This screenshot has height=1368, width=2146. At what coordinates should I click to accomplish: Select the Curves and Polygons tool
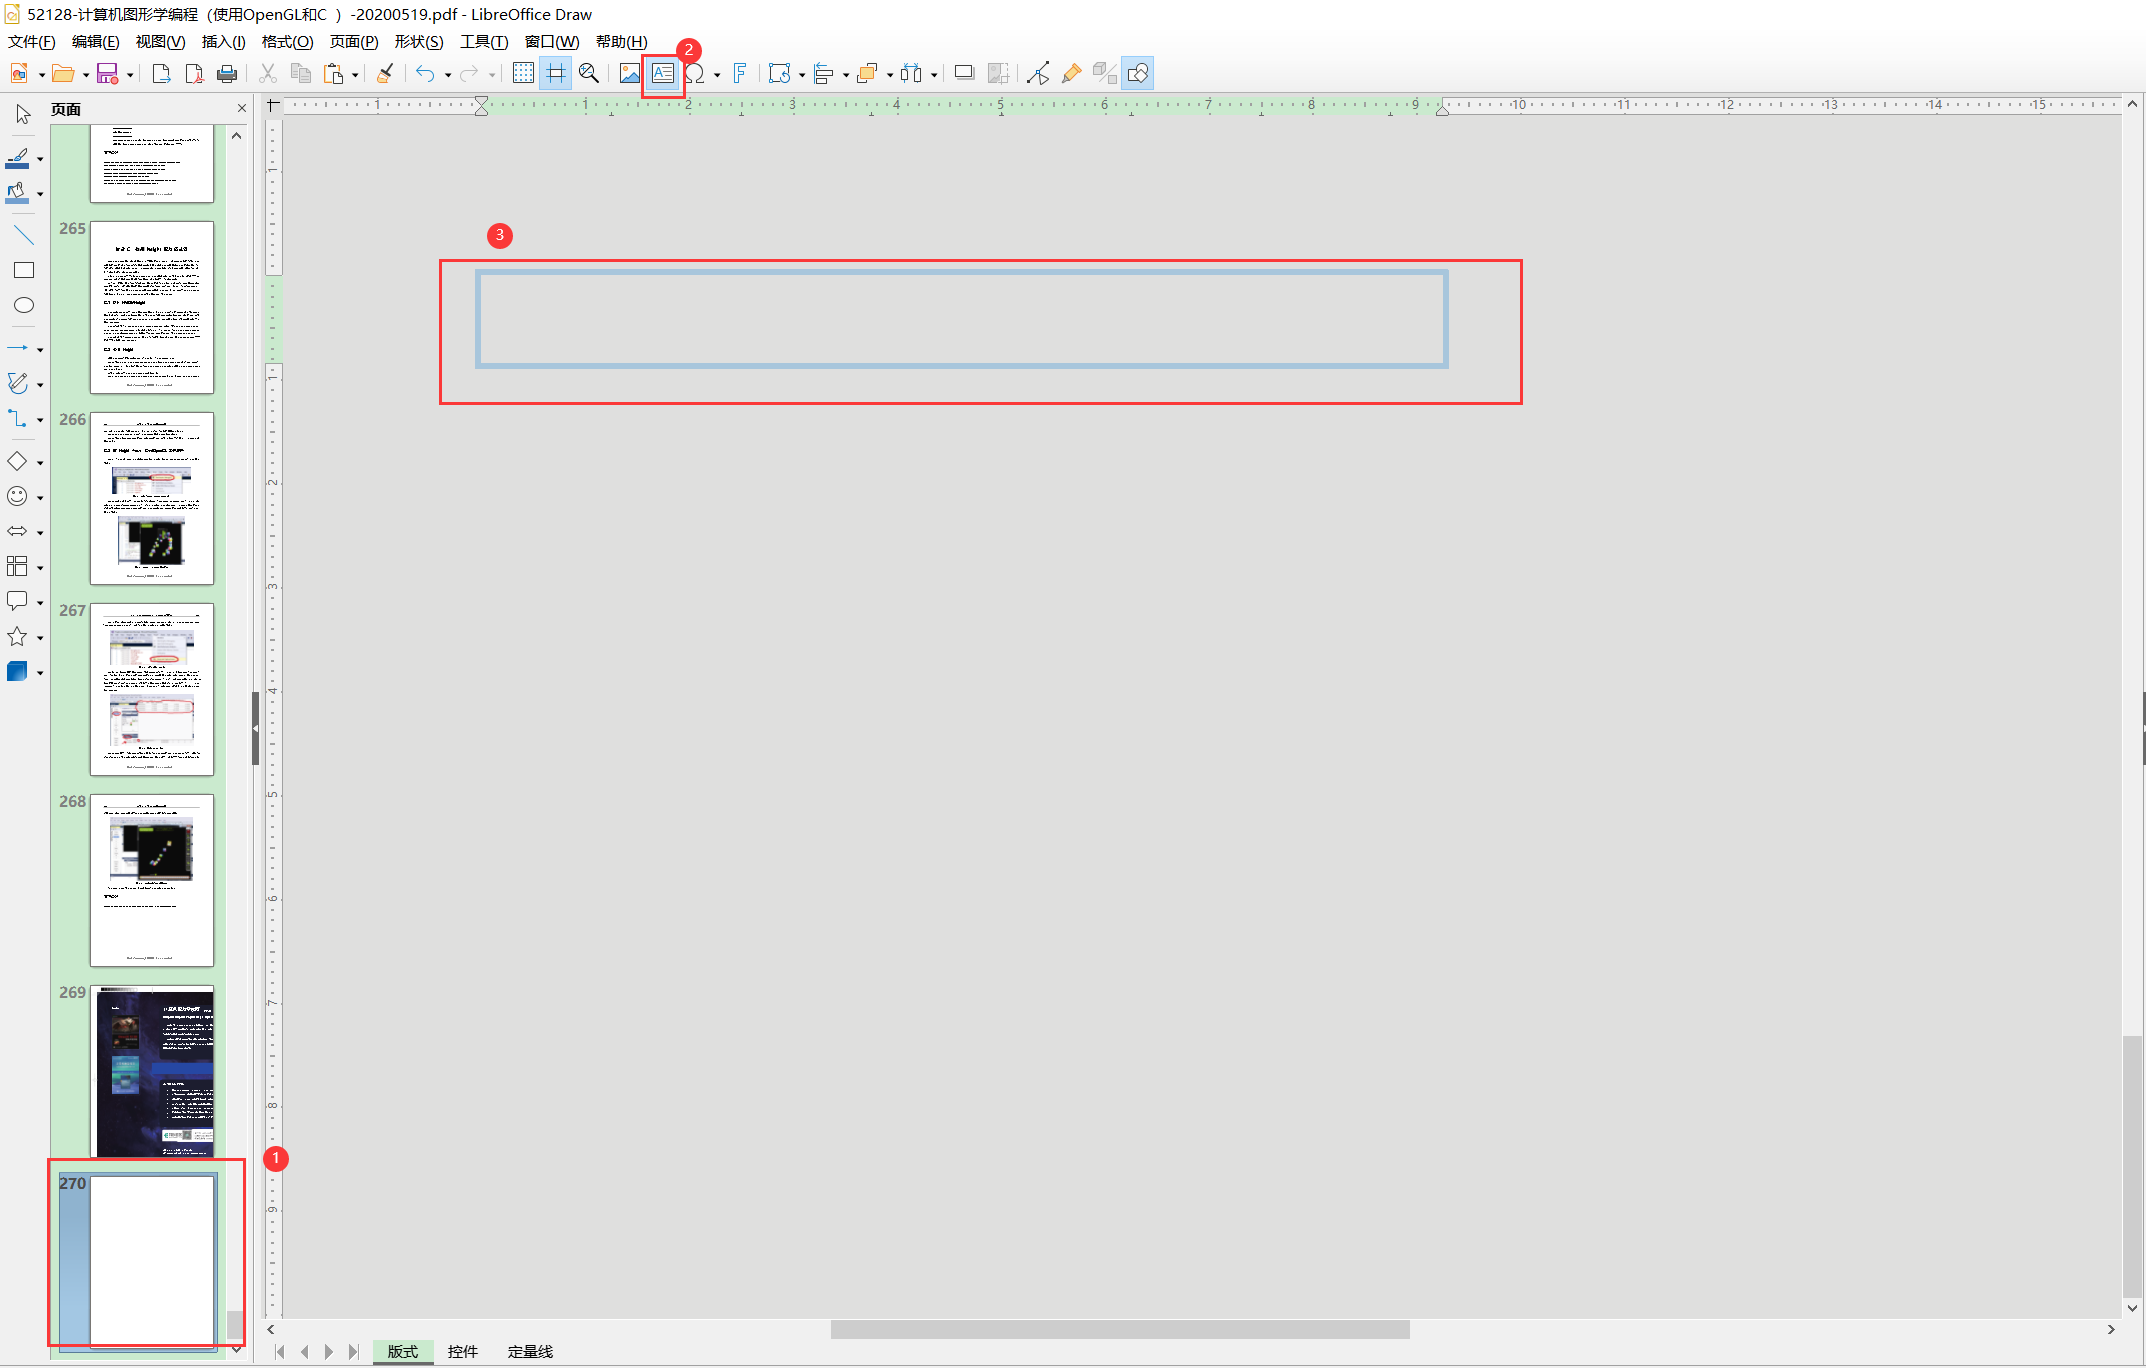coord(18,383)
